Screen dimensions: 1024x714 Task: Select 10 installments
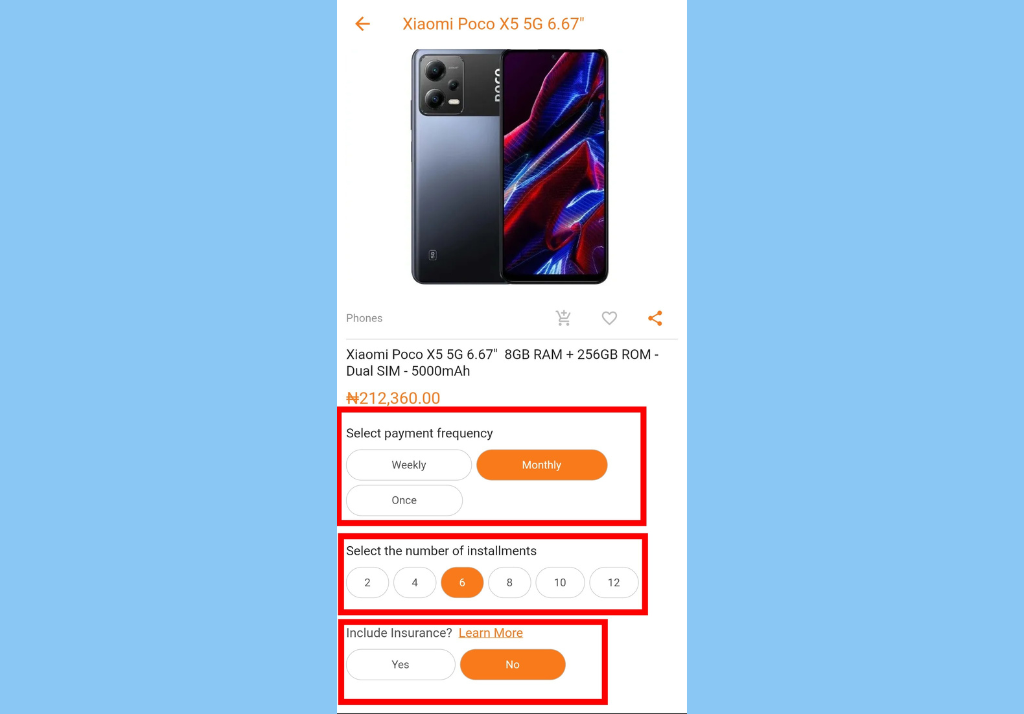pos(560,583)
